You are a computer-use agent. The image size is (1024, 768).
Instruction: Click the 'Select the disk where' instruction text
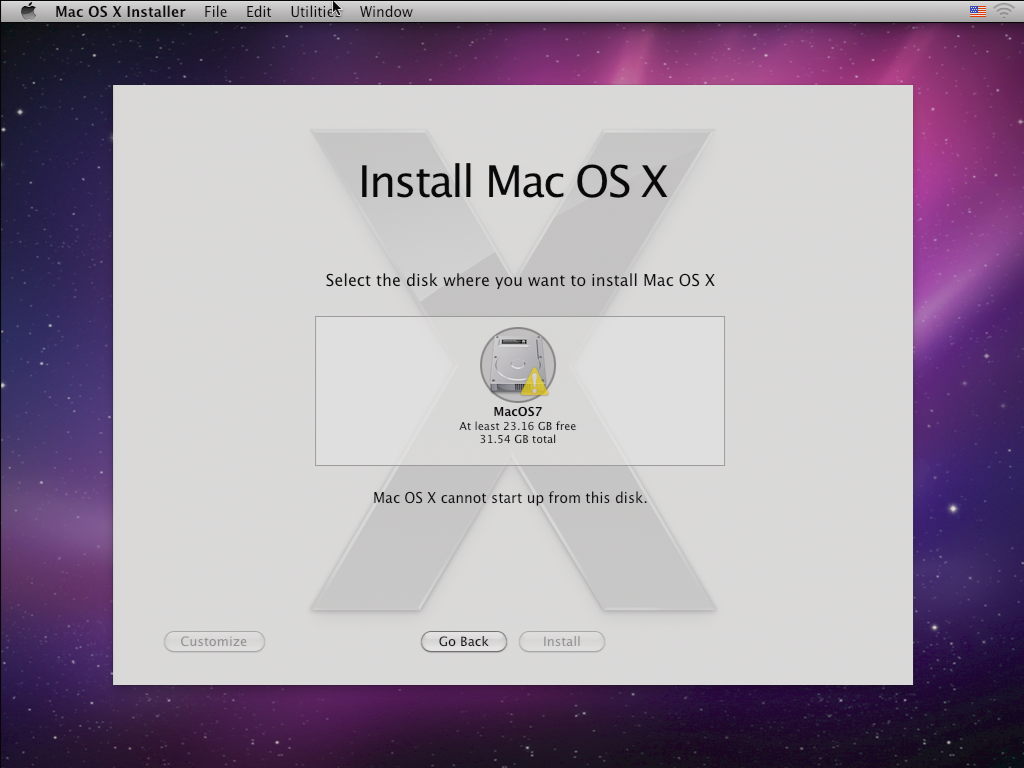coord(520,280)
